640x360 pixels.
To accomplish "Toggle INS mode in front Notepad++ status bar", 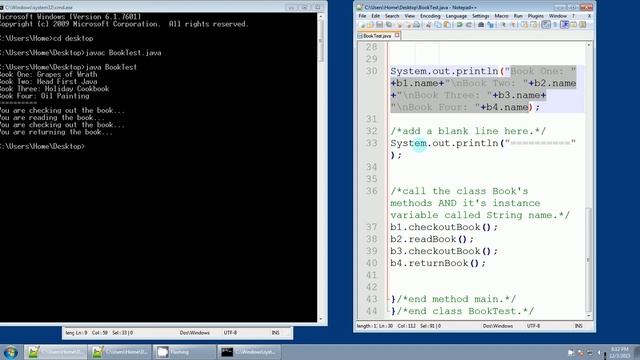I will (578, 326).
